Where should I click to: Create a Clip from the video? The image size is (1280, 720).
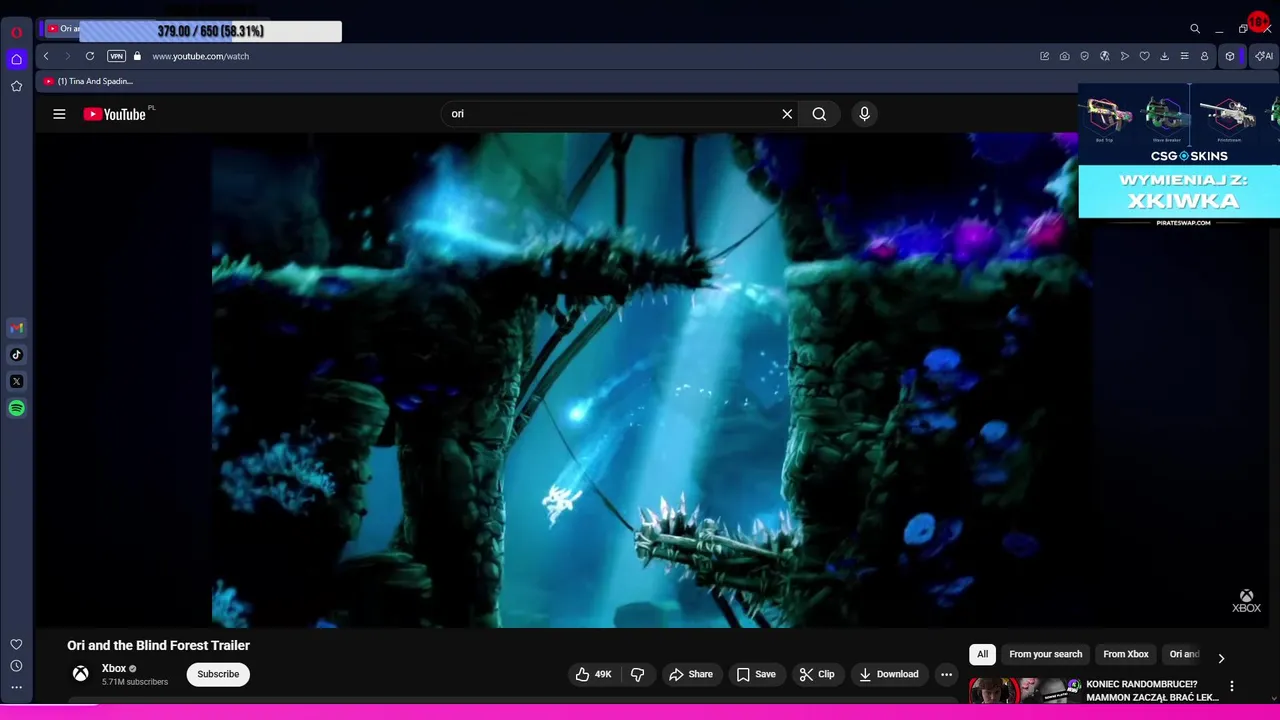coord(817,674)
